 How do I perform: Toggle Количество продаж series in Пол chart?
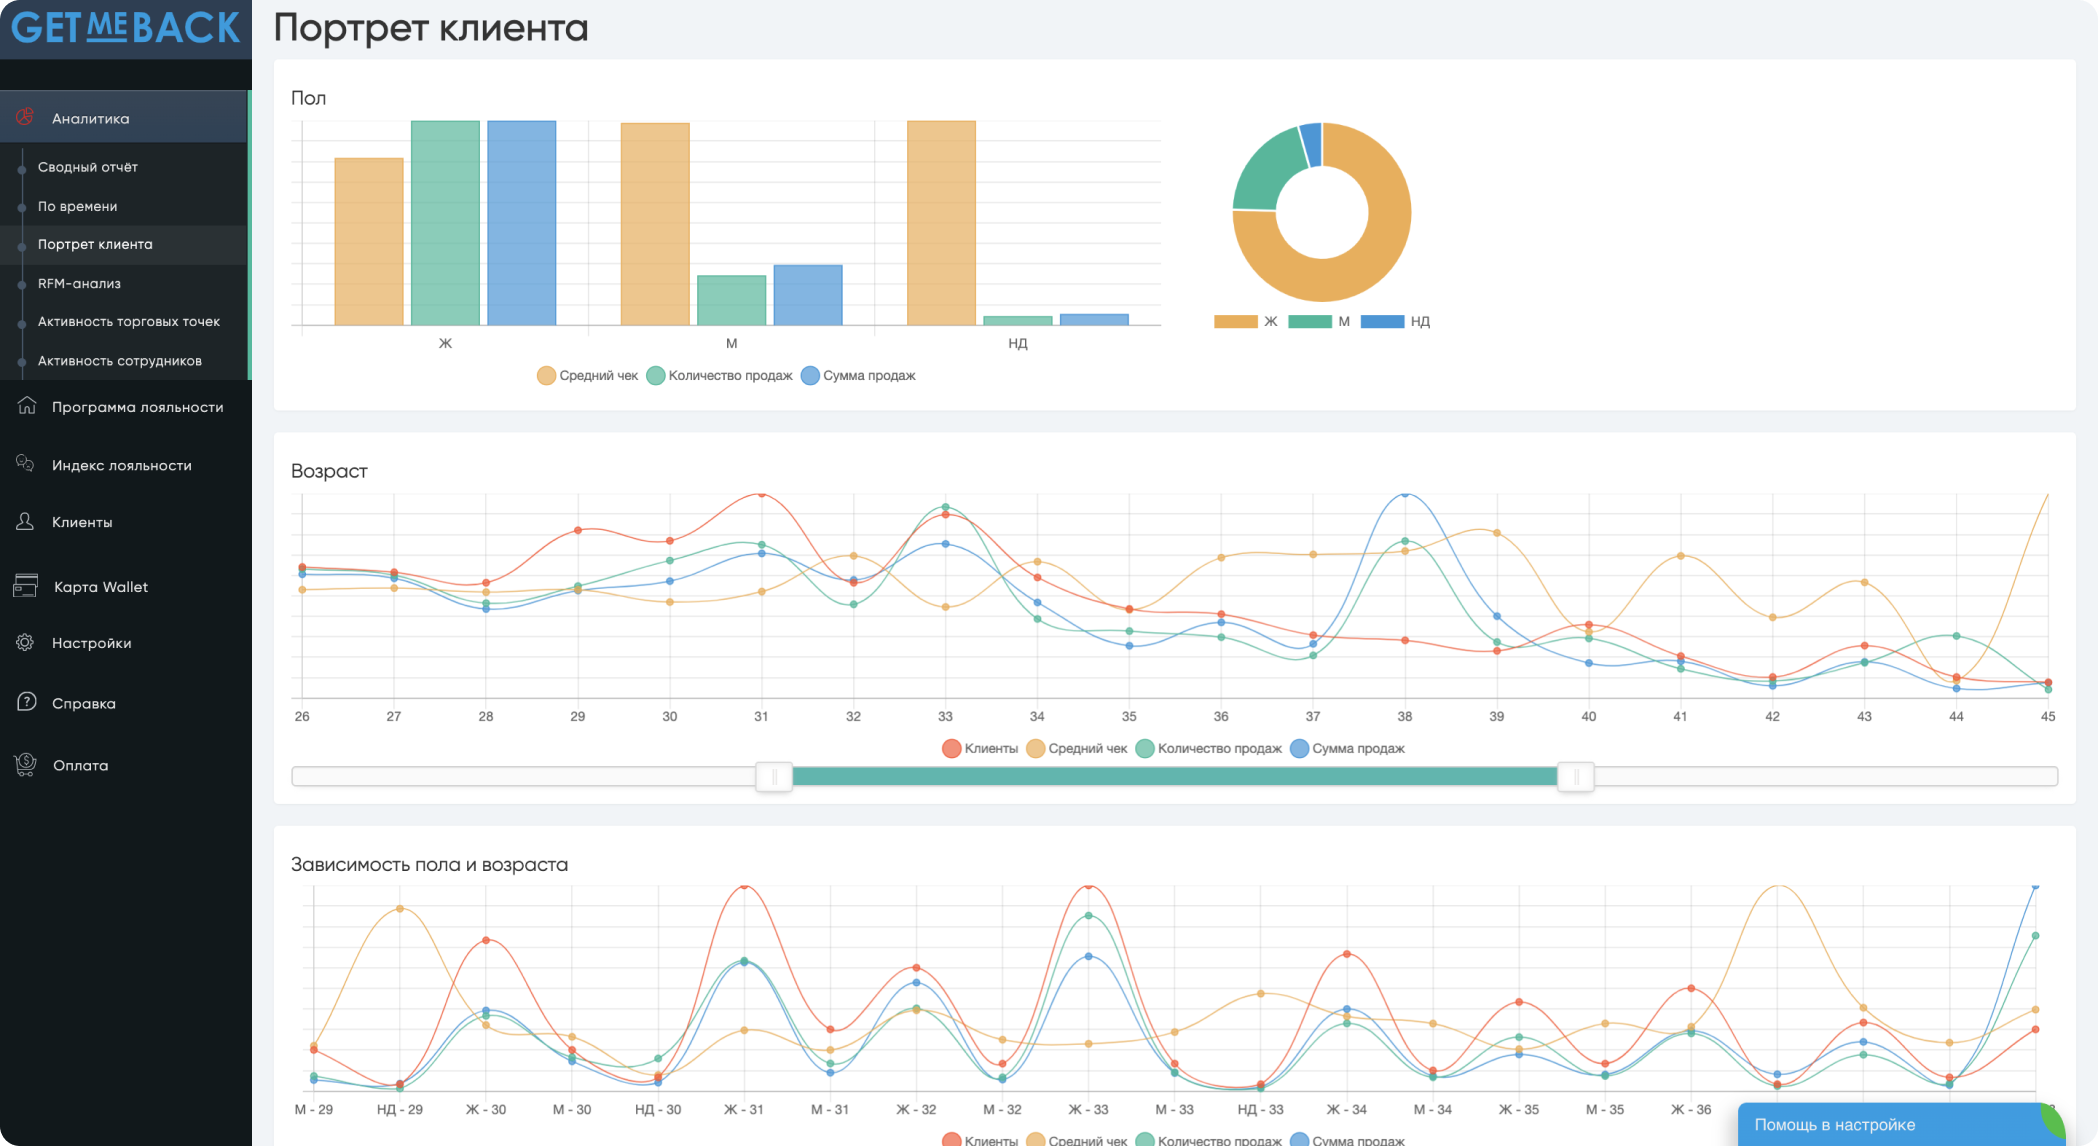(x=720, y=375)
